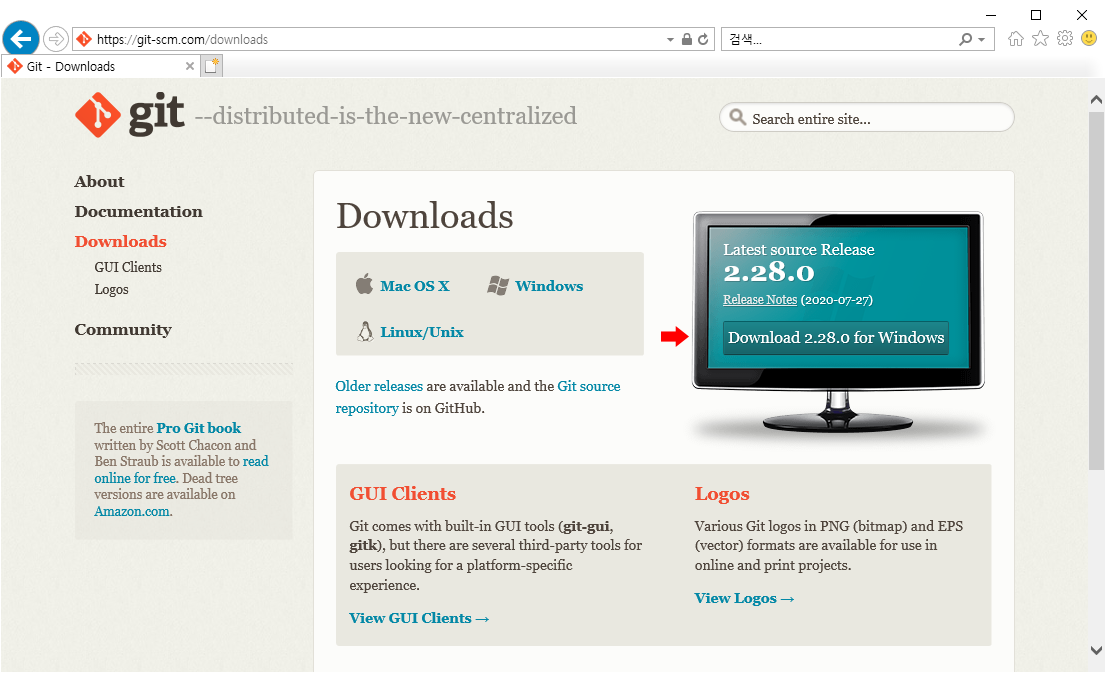Viewport: 1106px width, 673px height.
Task: Click the git wordmark in header
Action: 157,113
